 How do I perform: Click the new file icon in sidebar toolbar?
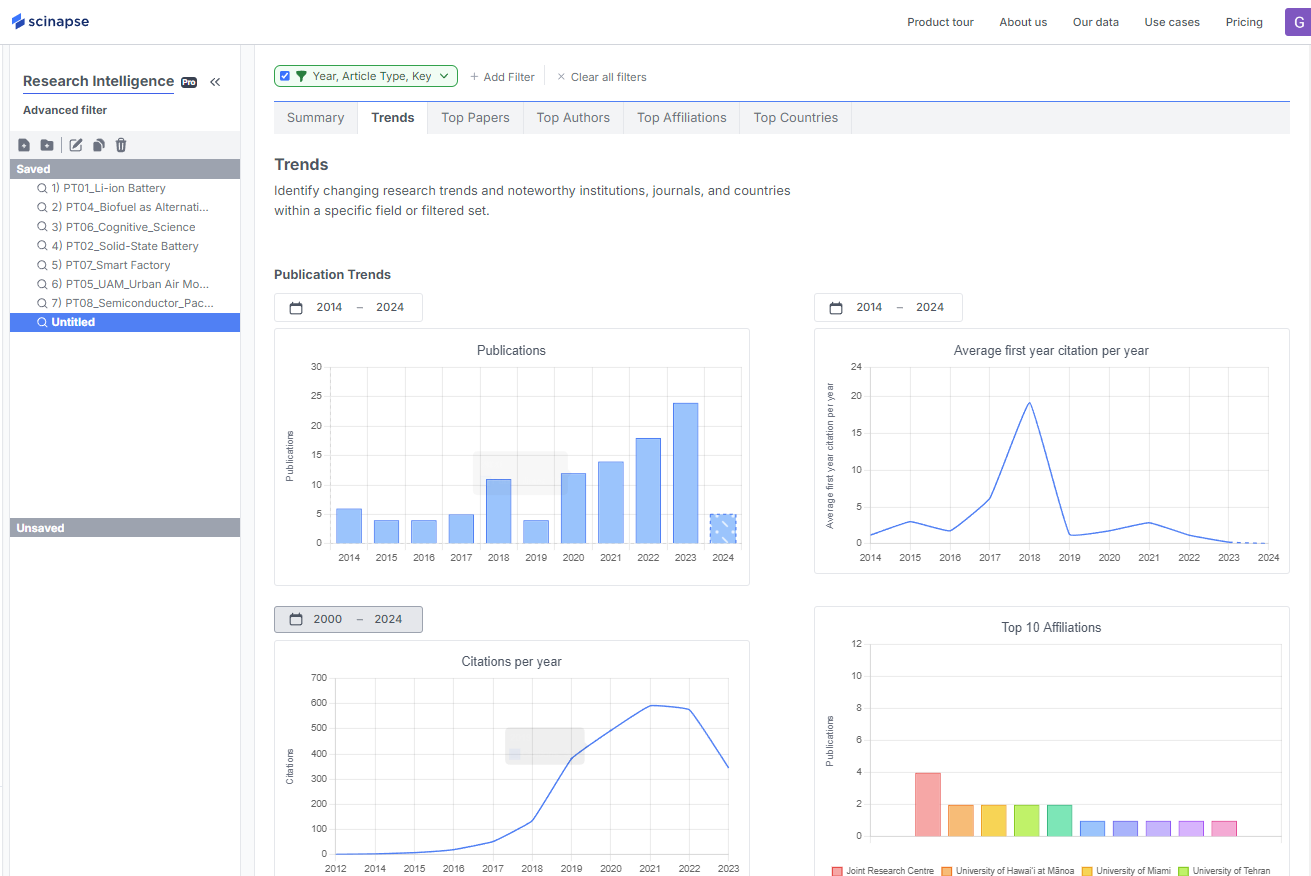(24, 145)
